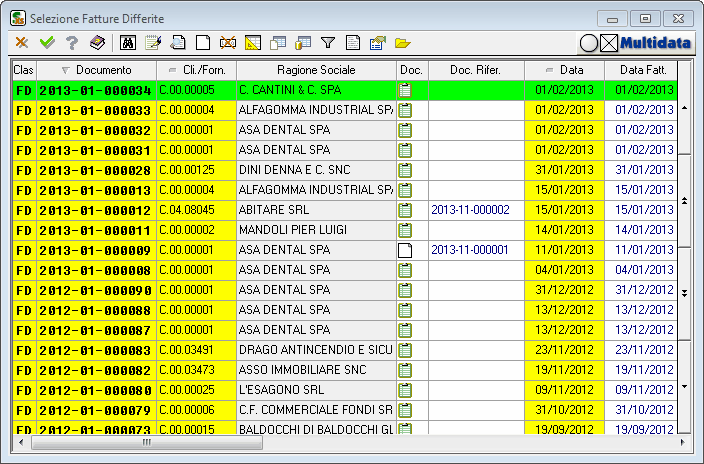Viewport: 704px width, 464px height.
Task: Click C.F. COMMERCIALE FONDI company name
Action: coord(316,410)
